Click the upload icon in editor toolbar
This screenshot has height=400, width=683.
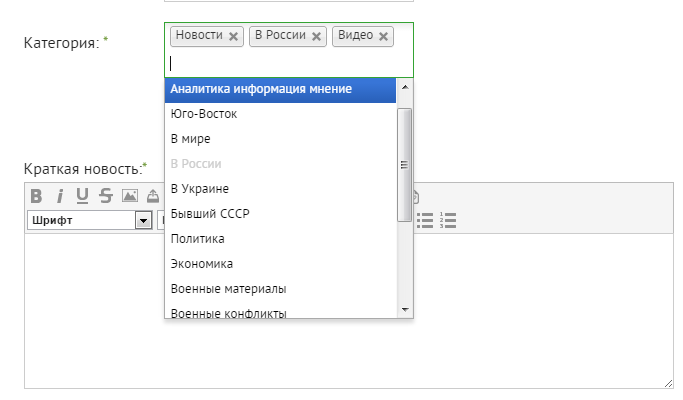pyautogui.click(x=152, y=196)
